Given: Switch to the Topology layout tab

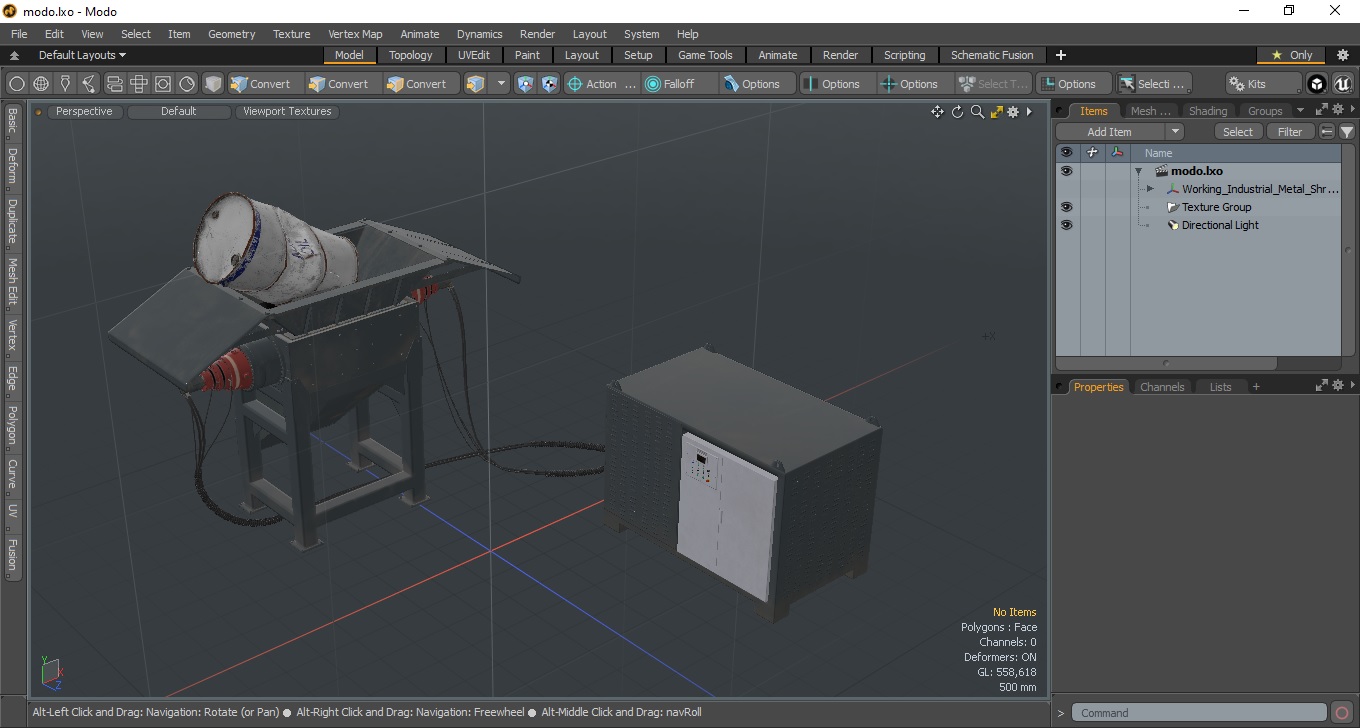Looking at the screenshot, I should pos(411,55).
